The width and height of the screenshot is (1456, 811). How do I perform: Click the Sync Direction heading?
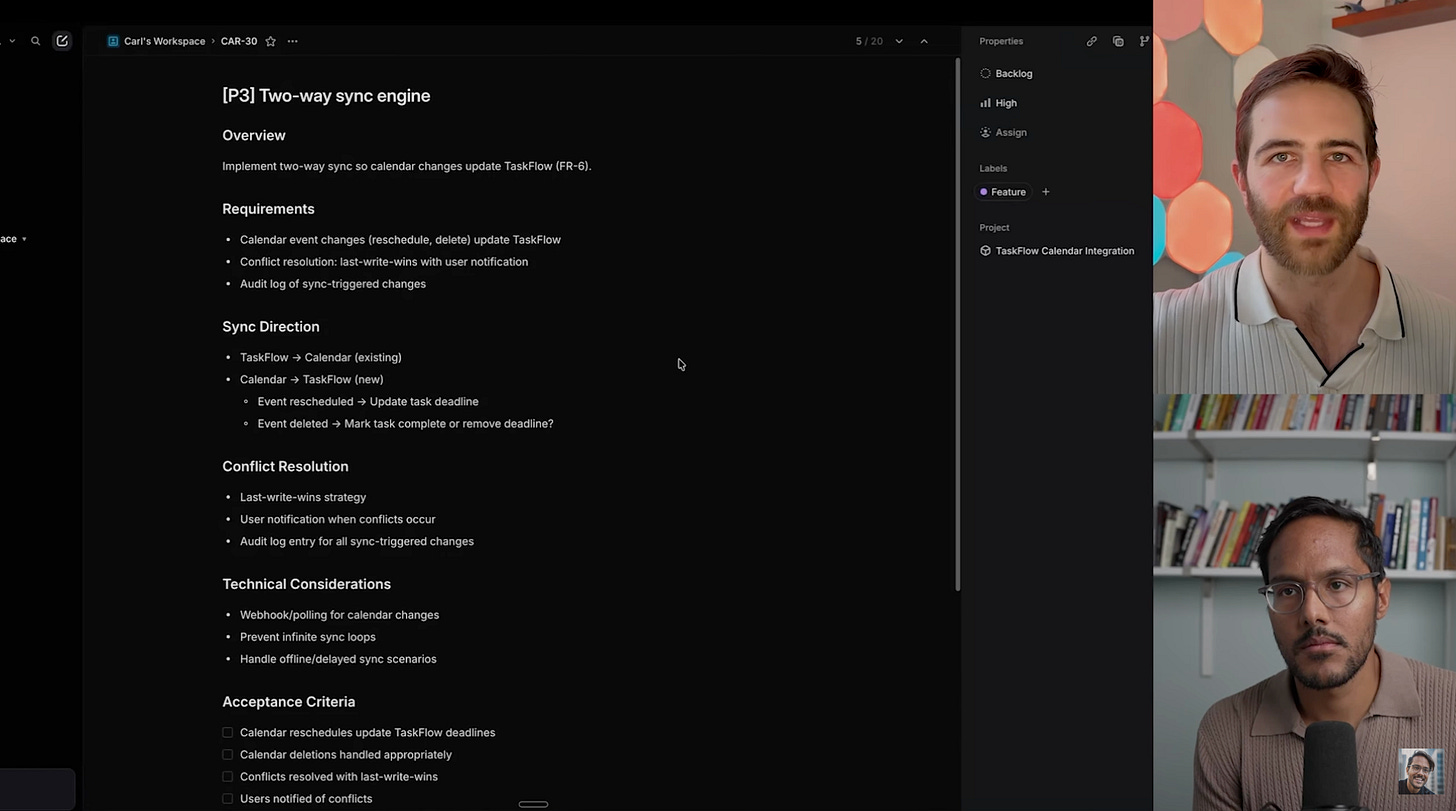(271, 327)
